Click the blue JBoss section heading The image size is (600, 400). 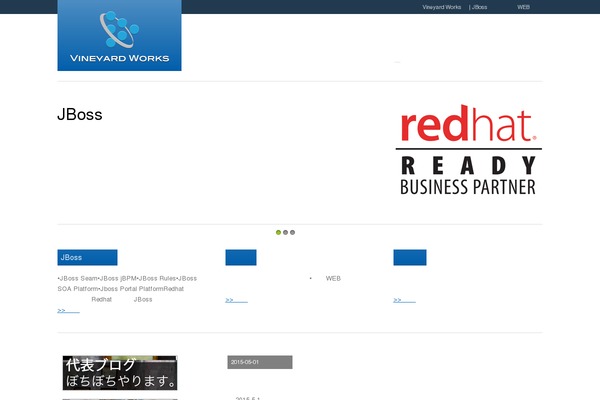87,257
